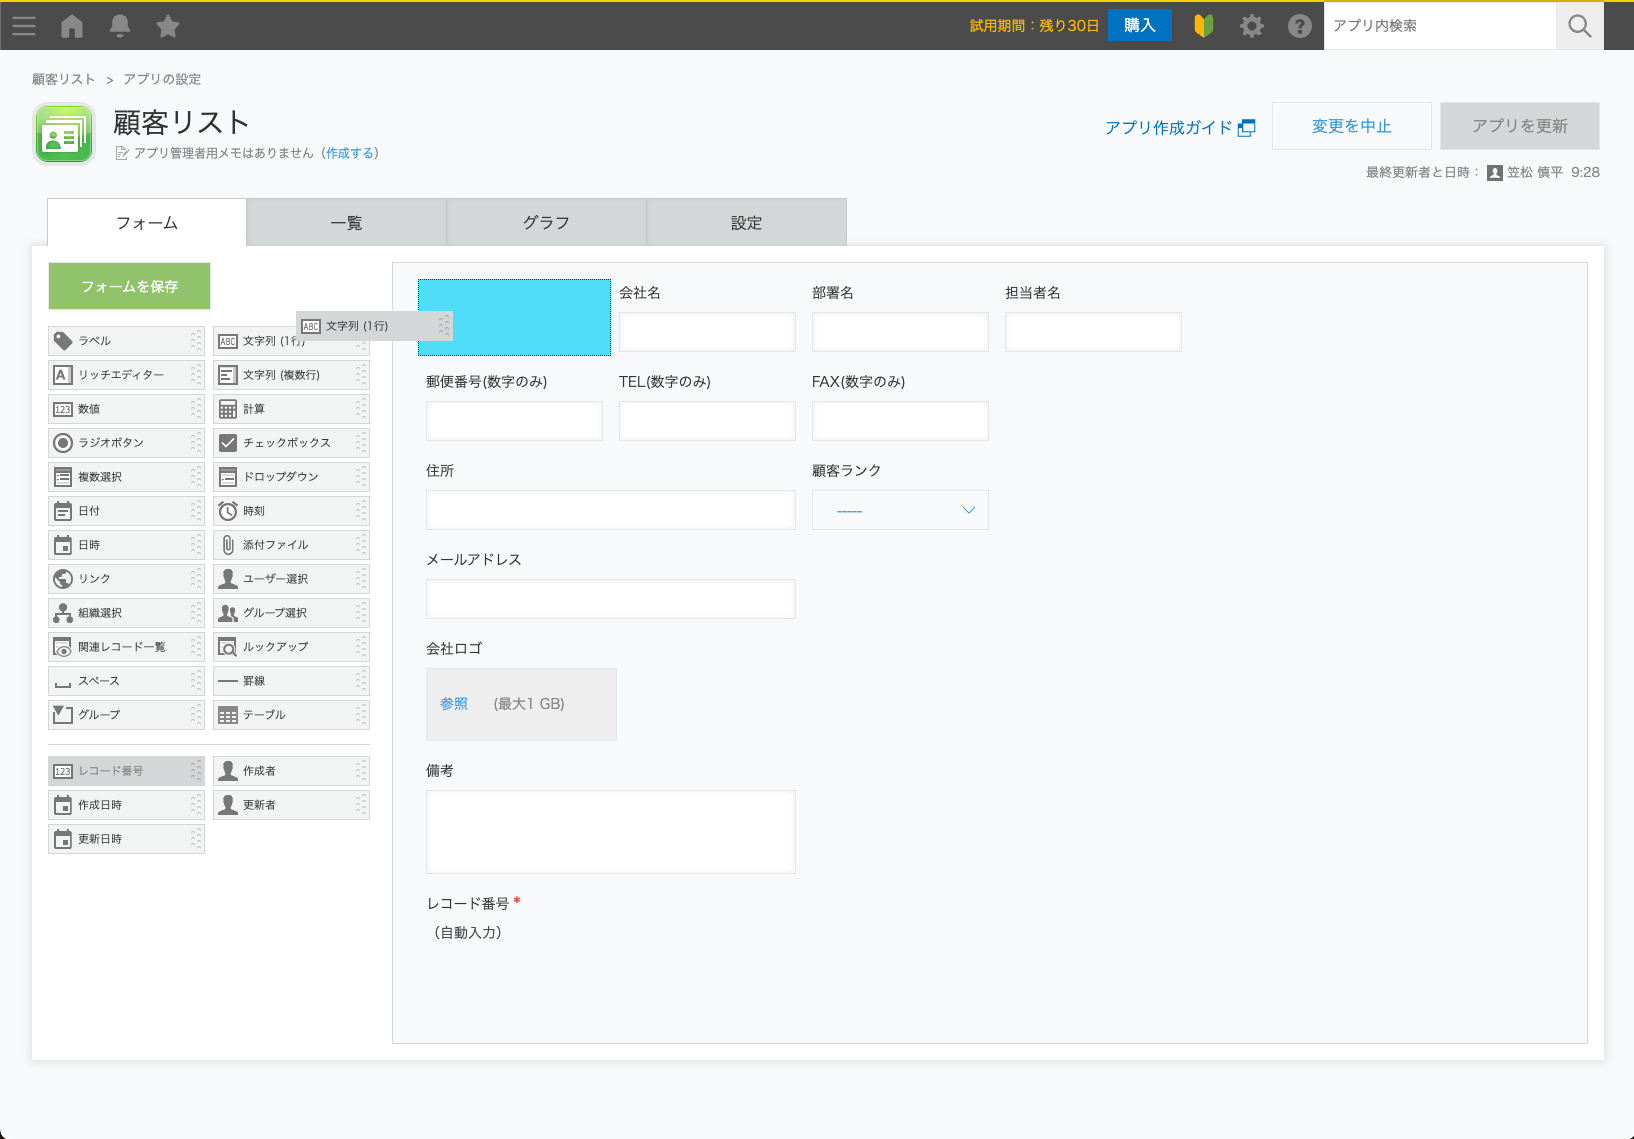Open the アプリ作成ガイド link
This screenshot has height=1139, width=1634.
tap(1179, 127)
